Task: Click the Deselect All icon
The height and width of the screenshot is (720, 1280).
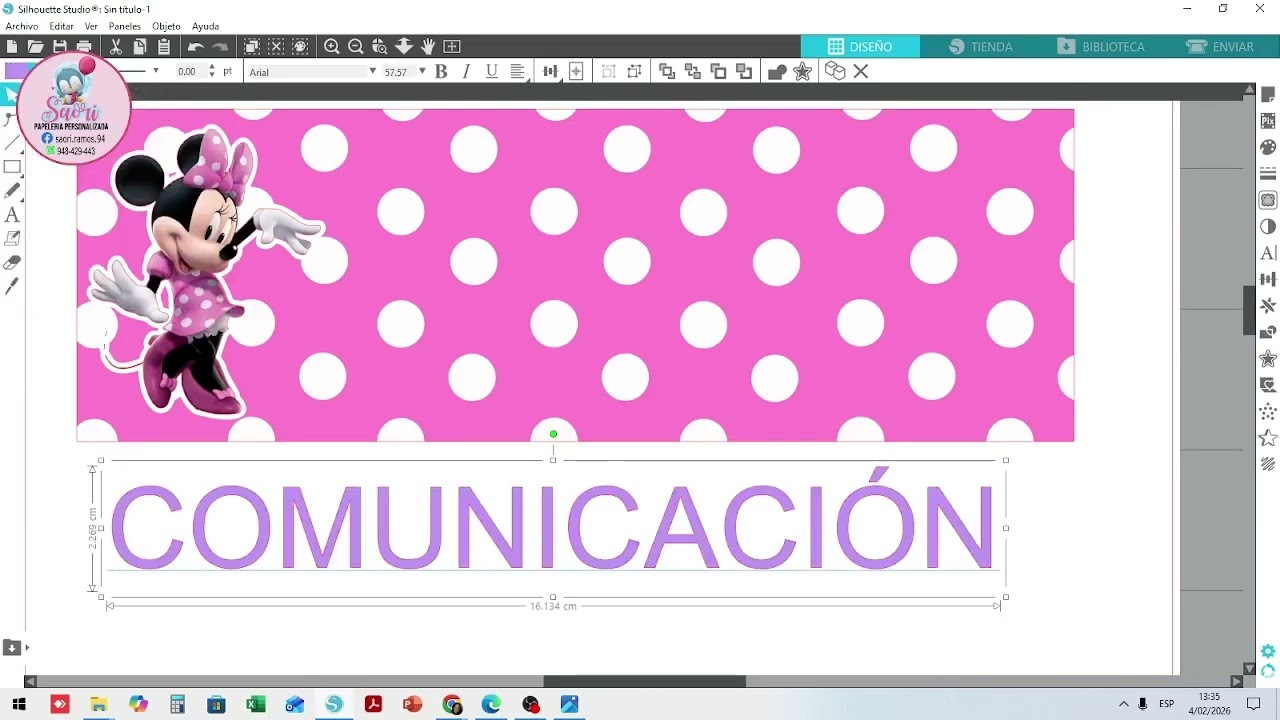Action: point(276,46)
